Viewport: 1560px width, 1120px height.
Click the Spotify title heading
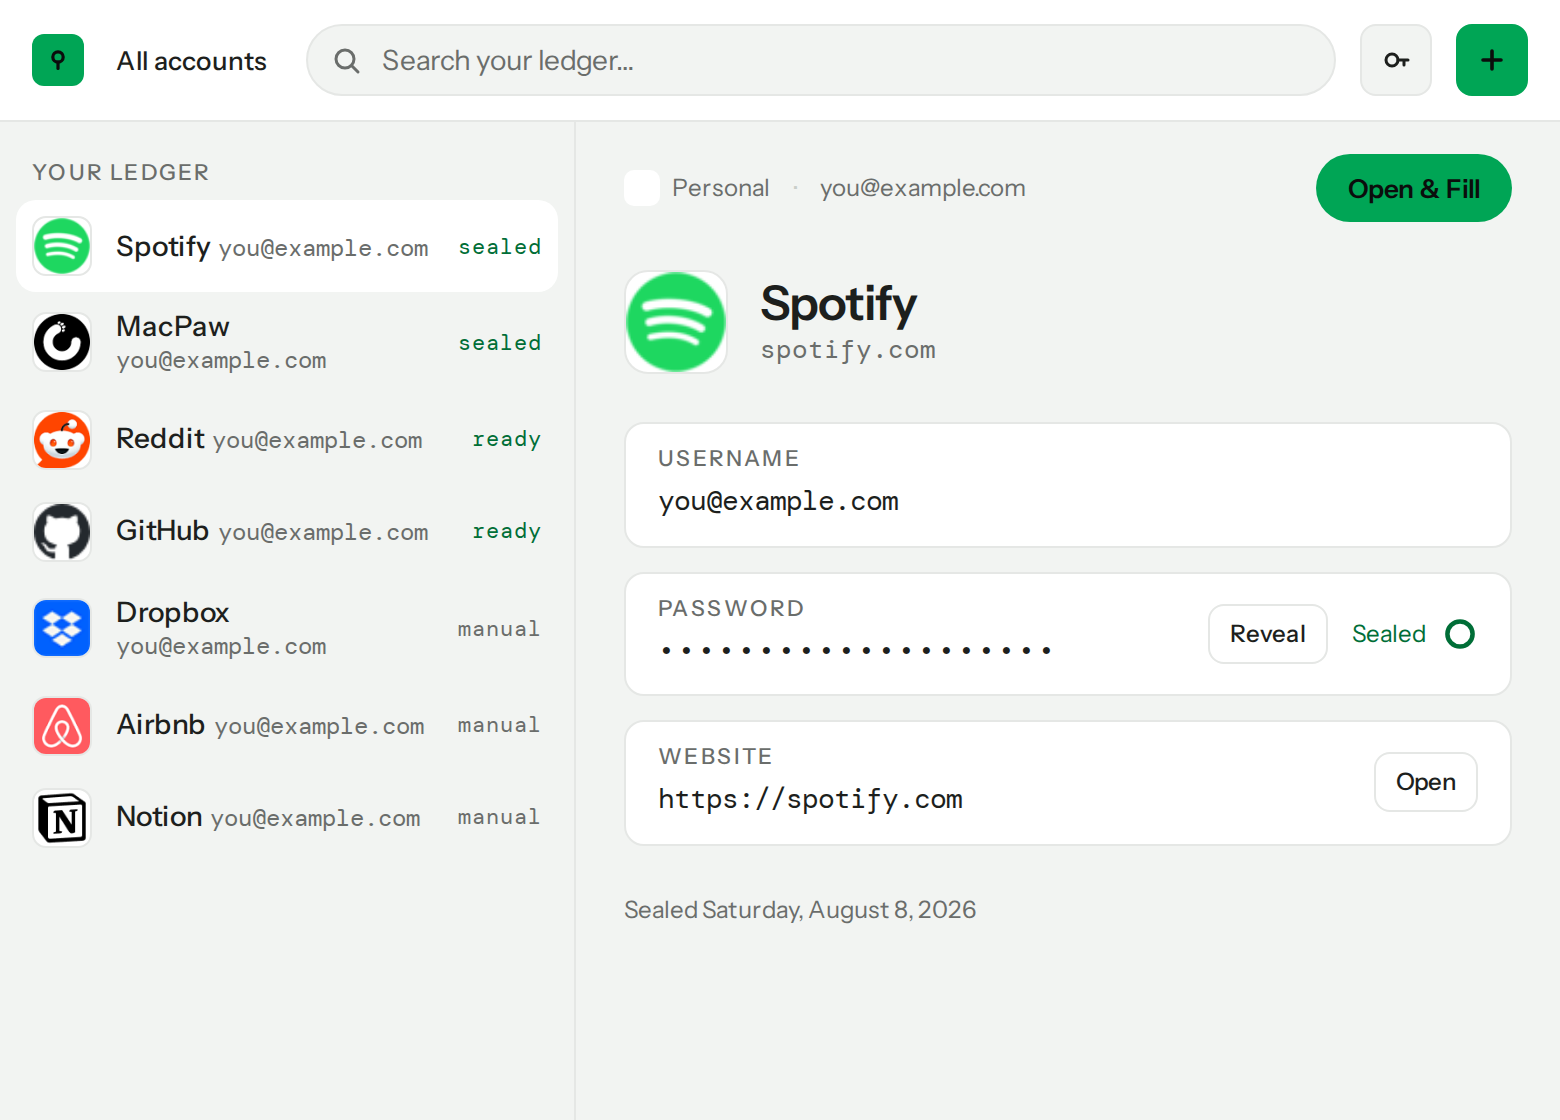click(838, 304)
